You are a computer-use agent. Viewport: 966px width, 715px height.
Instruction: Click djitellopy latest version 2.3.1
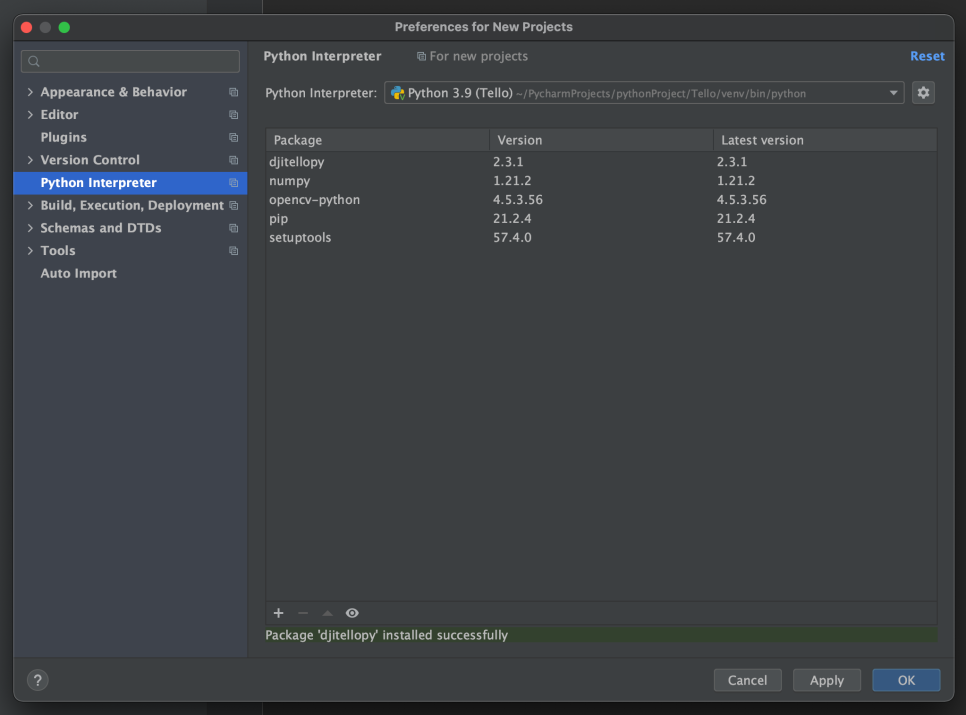coord(732,162)
